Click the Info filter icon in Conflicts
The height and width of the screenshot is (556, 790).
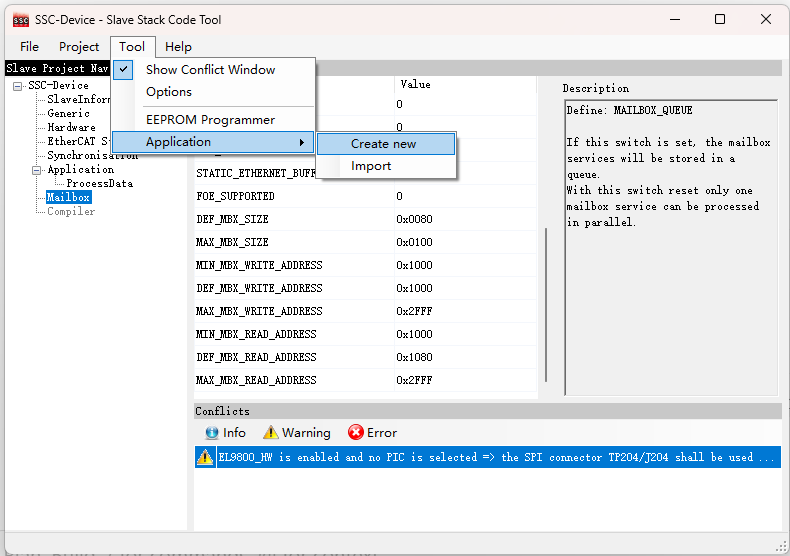212,433
